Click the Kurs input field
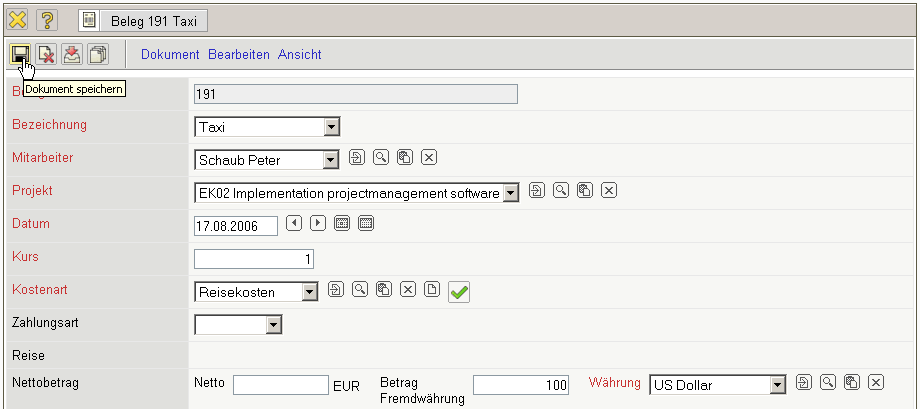The image size is (920, 409). pyautogui.click(x=254, y=259)
